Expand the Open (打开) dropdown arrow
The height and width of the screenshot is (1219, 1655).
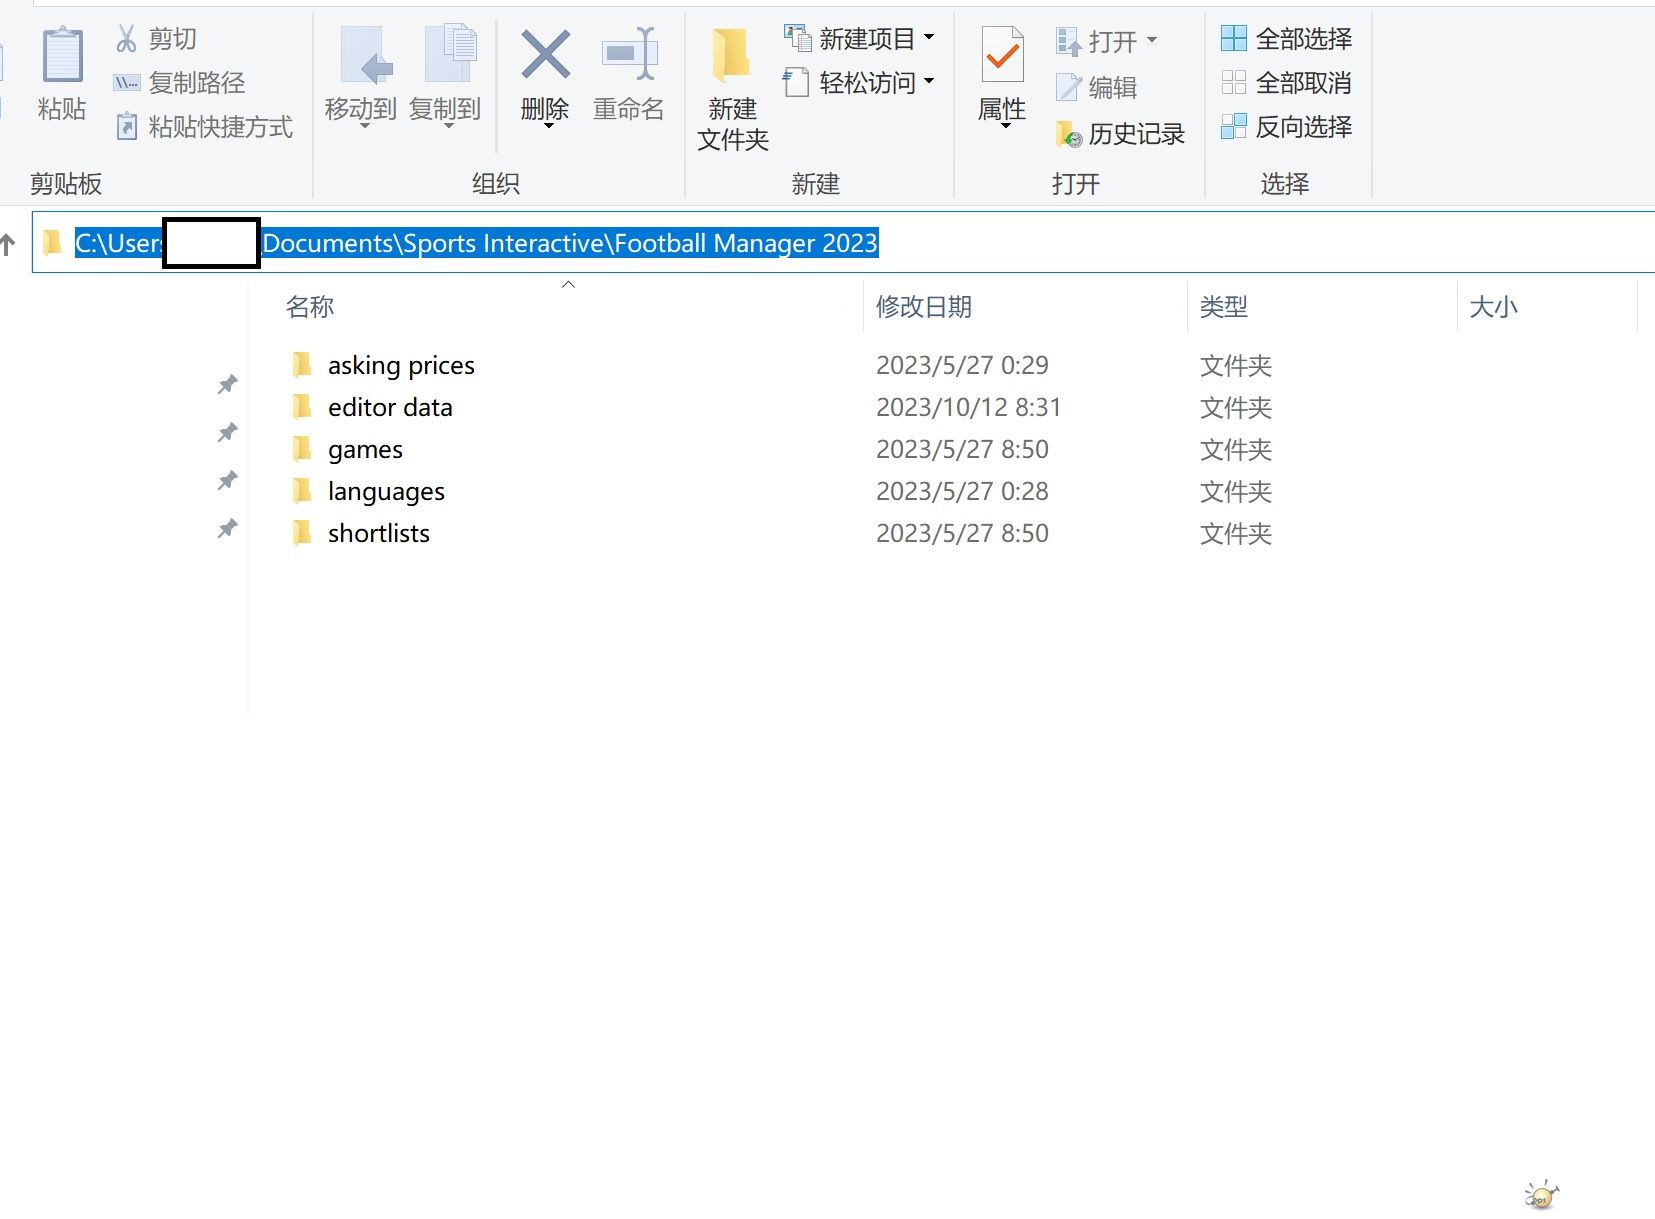click(x=1152, y=41)
